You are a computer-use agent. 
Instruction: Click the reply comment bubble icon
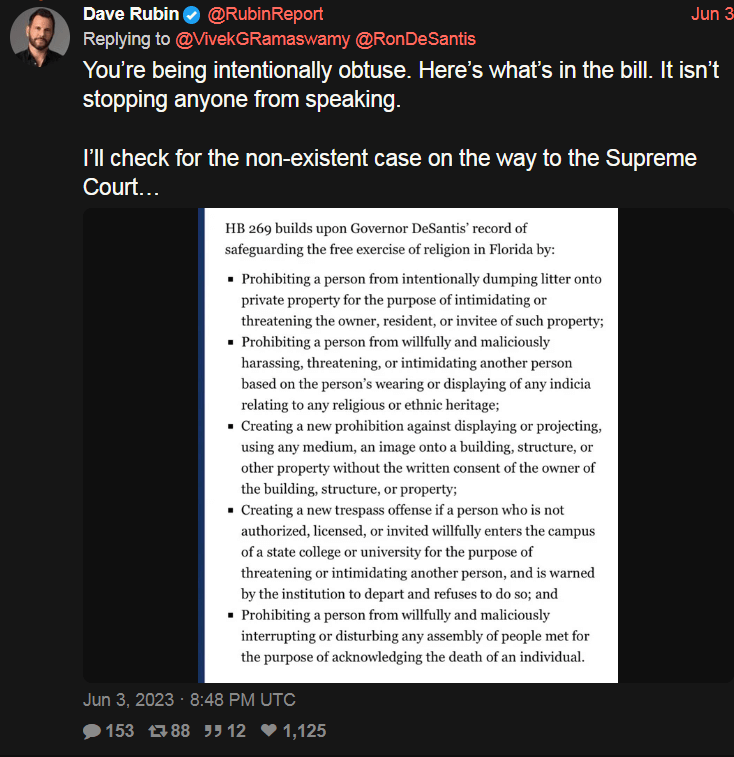pos(92,731)
